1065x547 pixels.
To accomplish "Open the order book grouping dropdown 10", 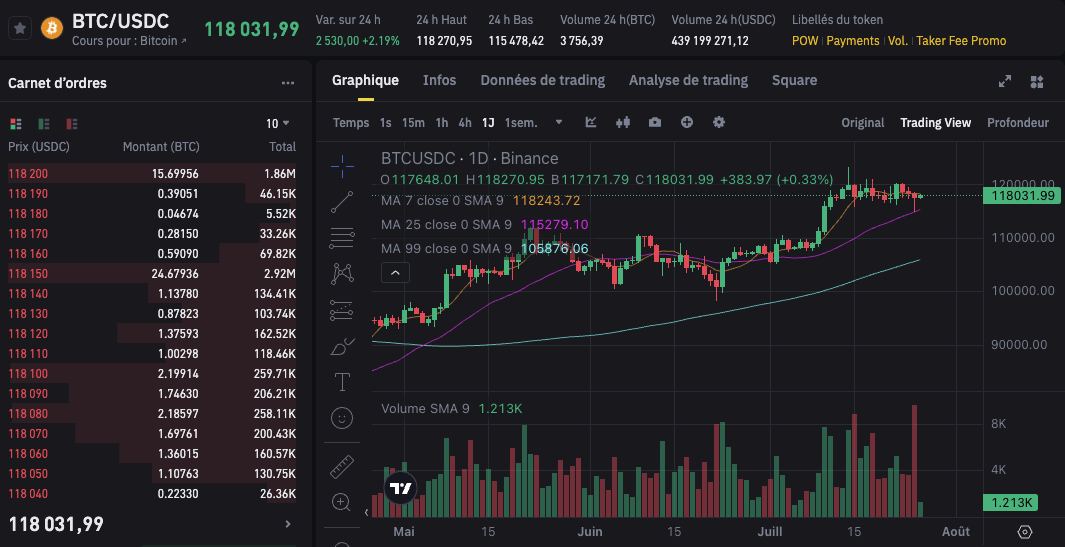I will [x=278, y=124].
